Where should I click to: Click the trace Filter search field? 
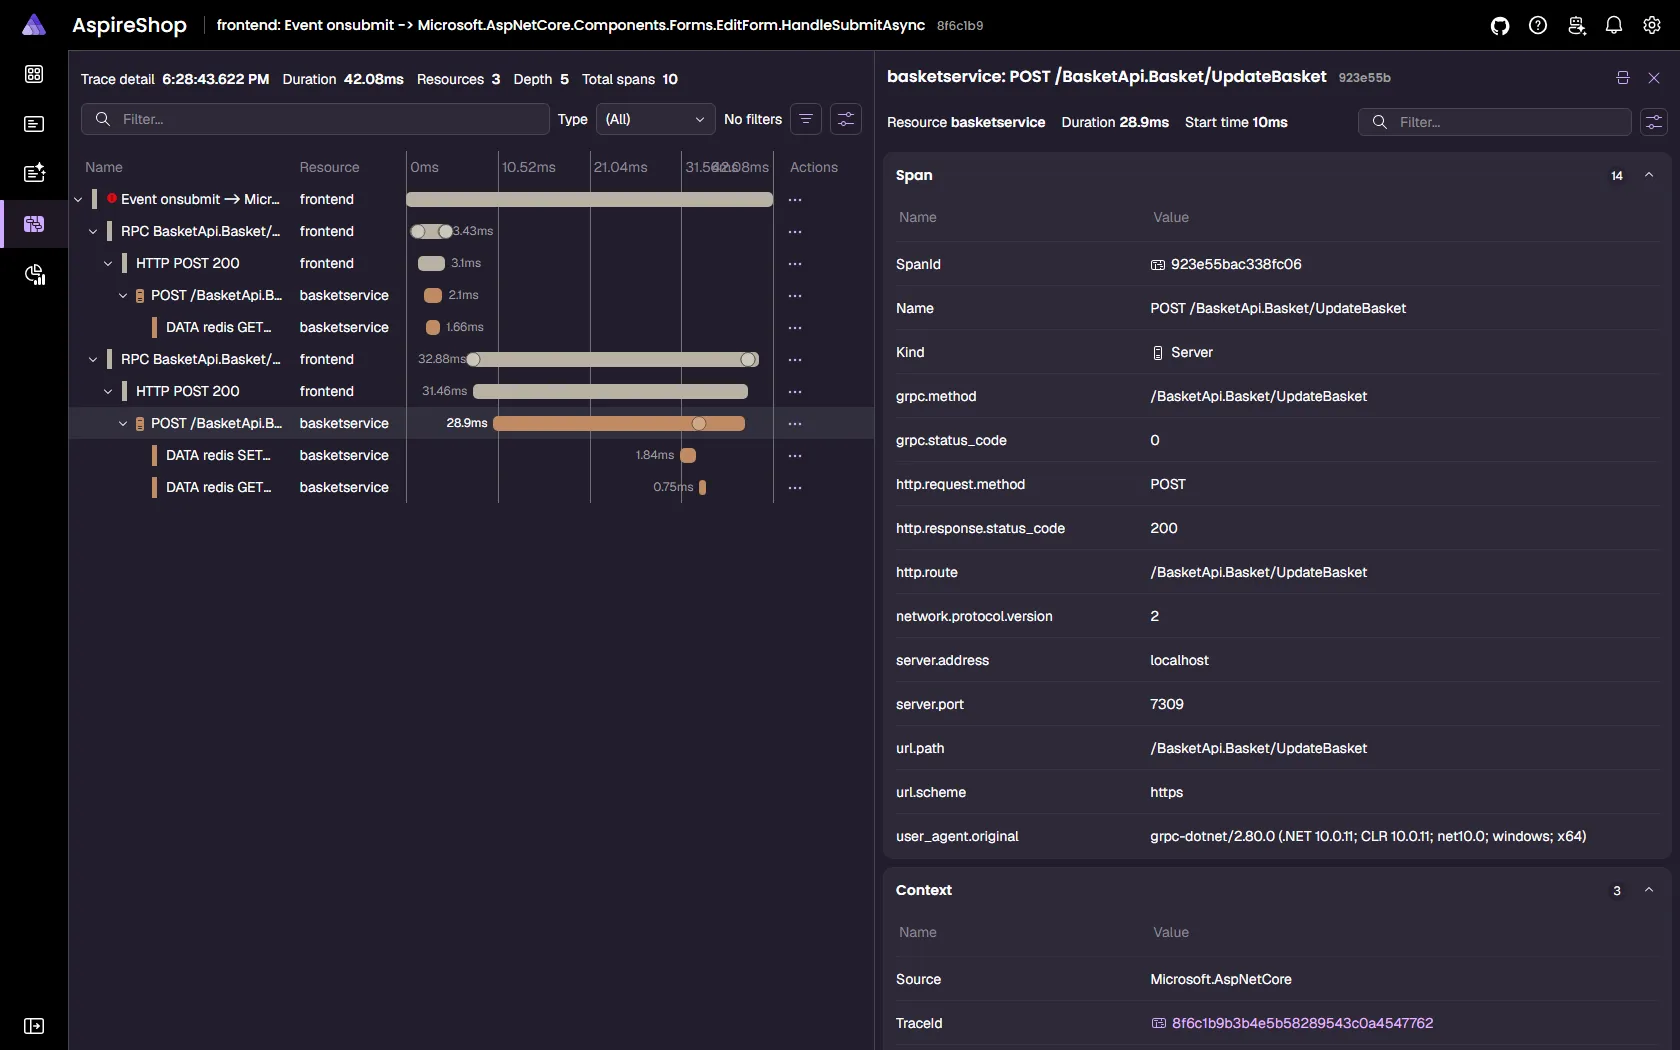315,119
